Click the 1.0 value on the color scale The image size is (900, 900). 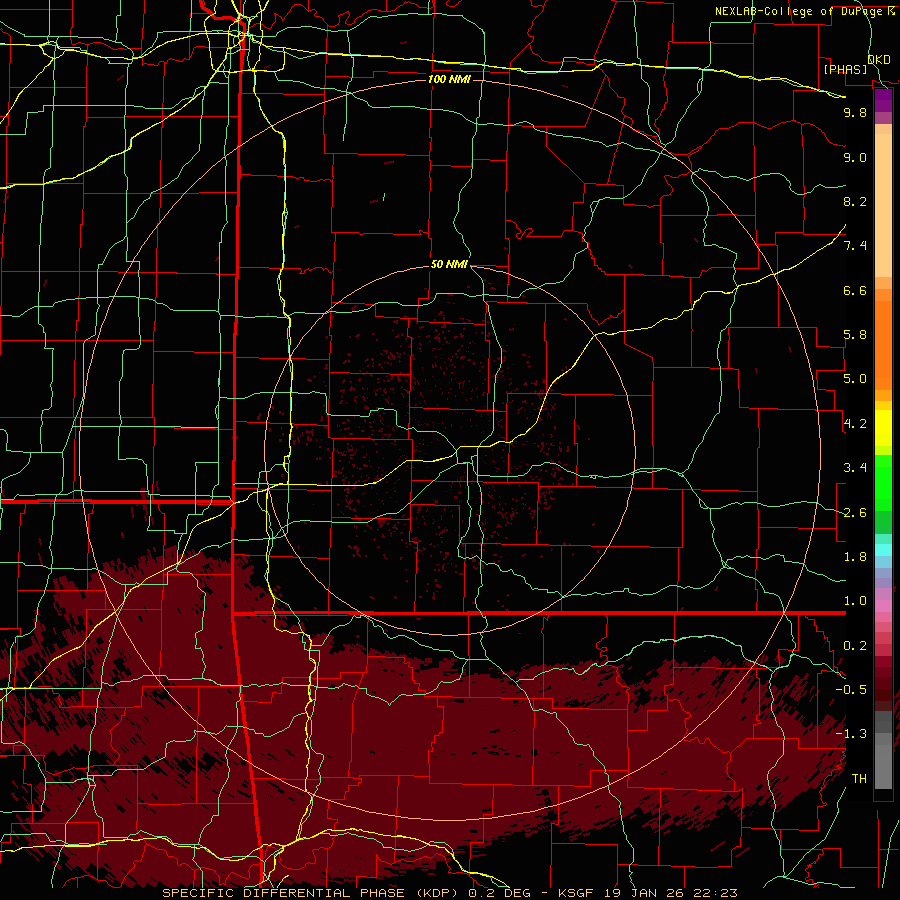coord(855,601)
